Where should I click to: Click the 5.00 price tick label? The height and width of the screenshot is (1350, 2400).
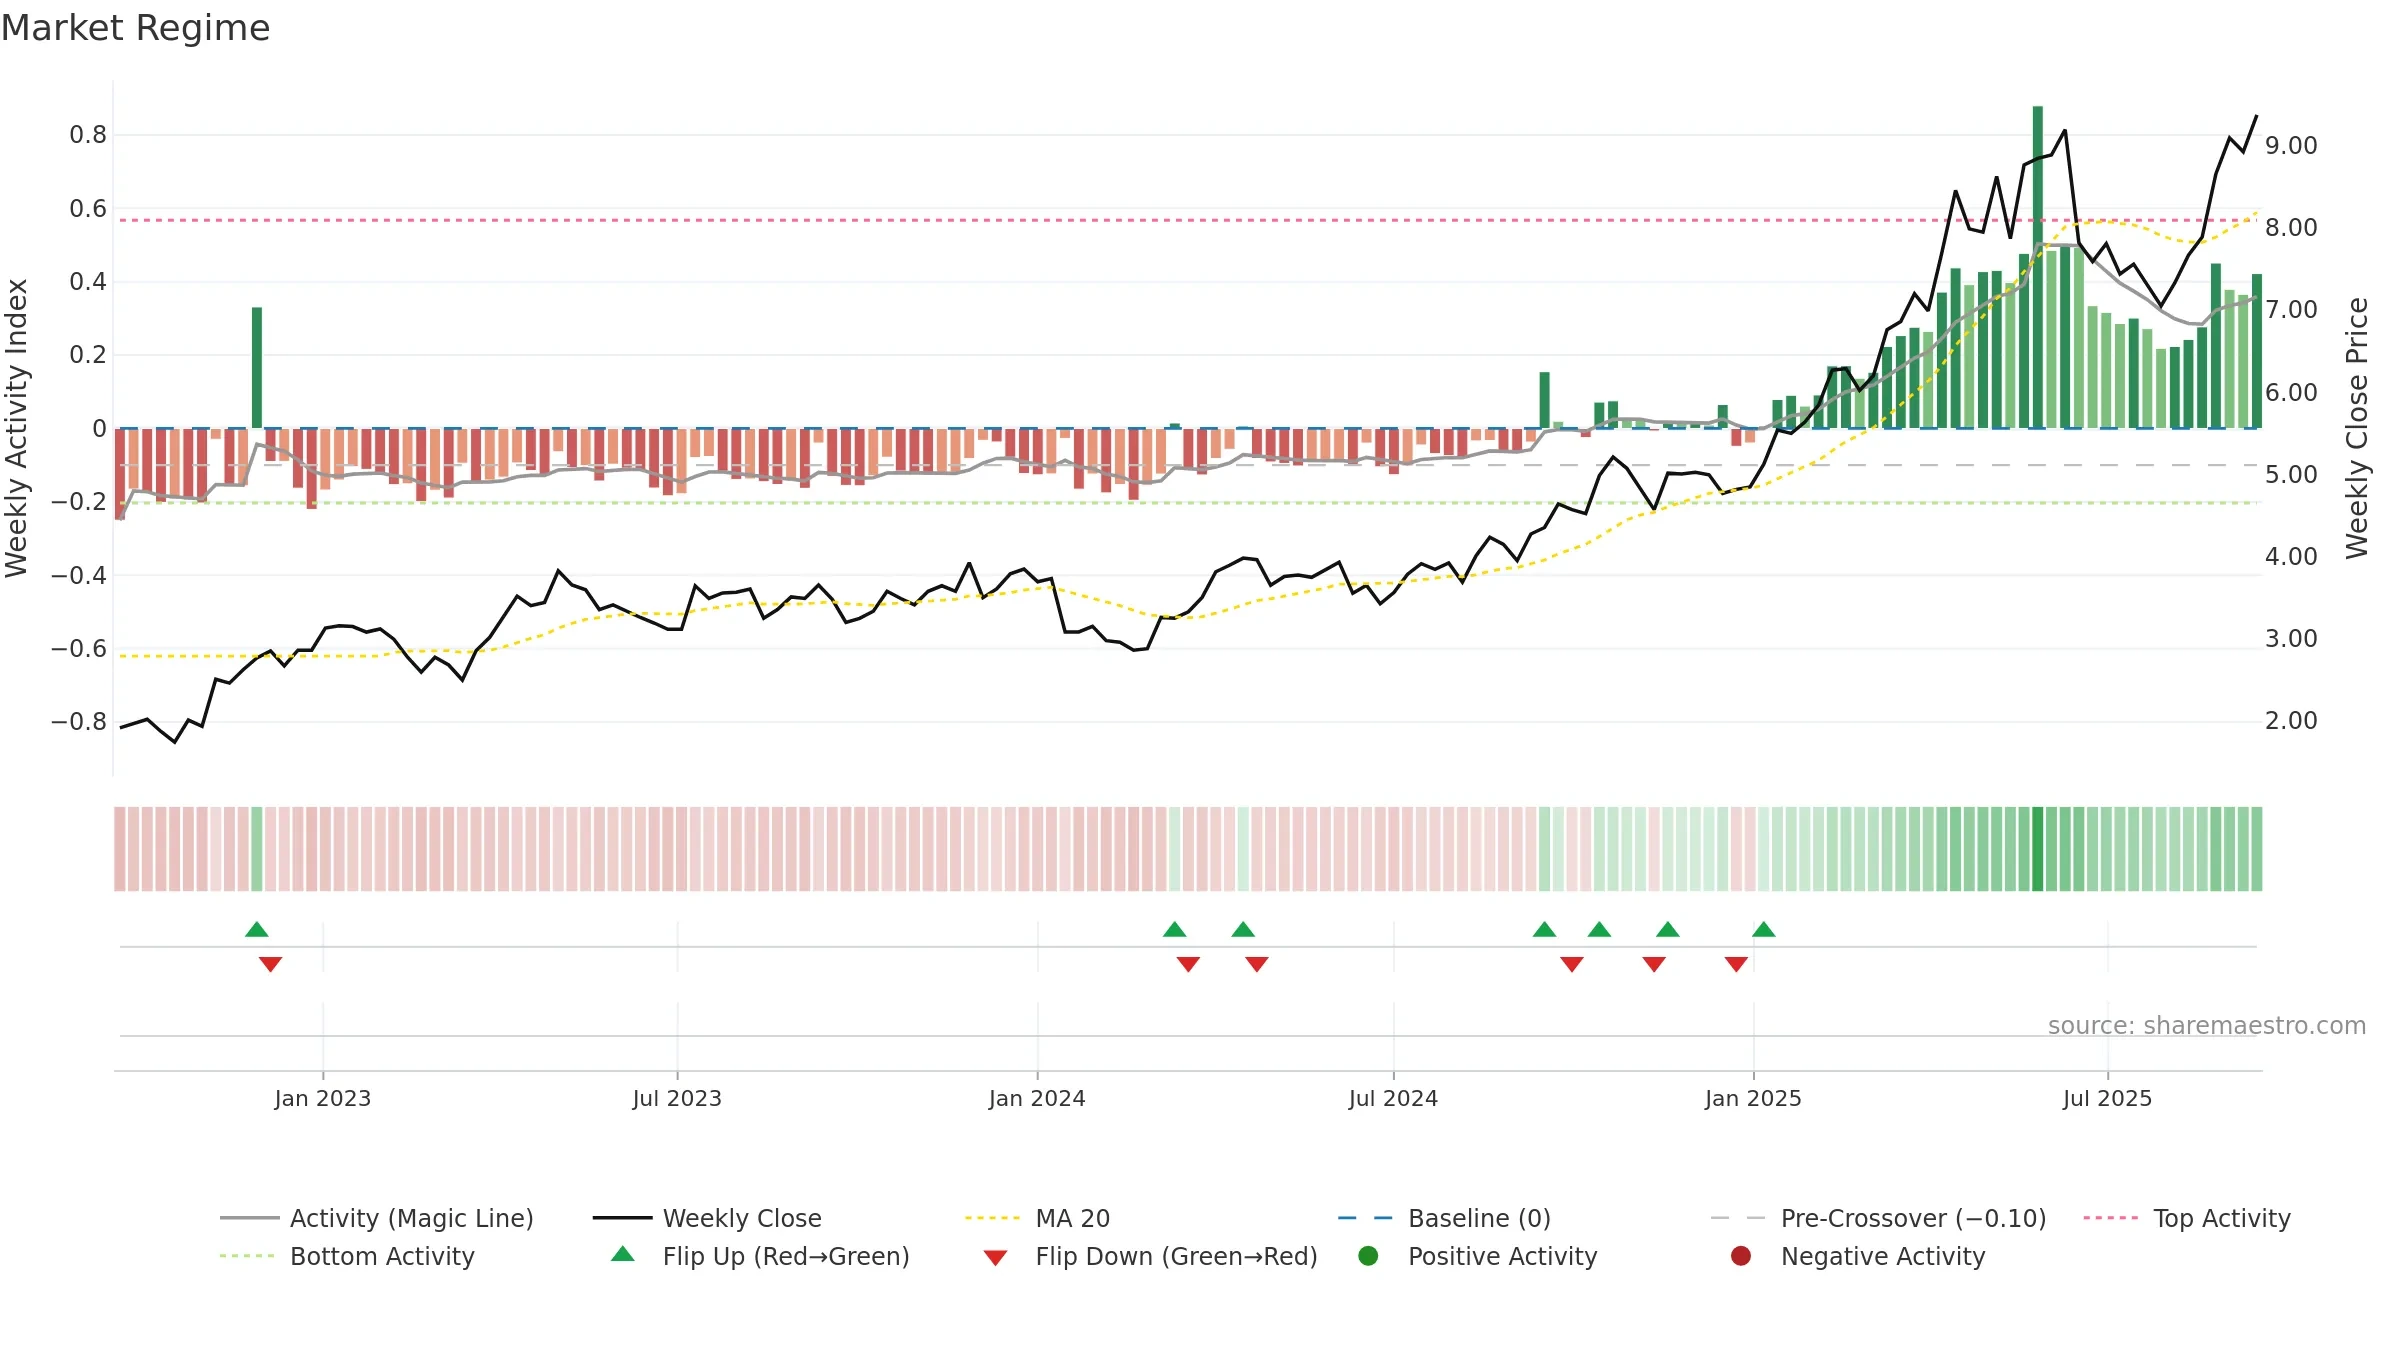(2291, 475)
